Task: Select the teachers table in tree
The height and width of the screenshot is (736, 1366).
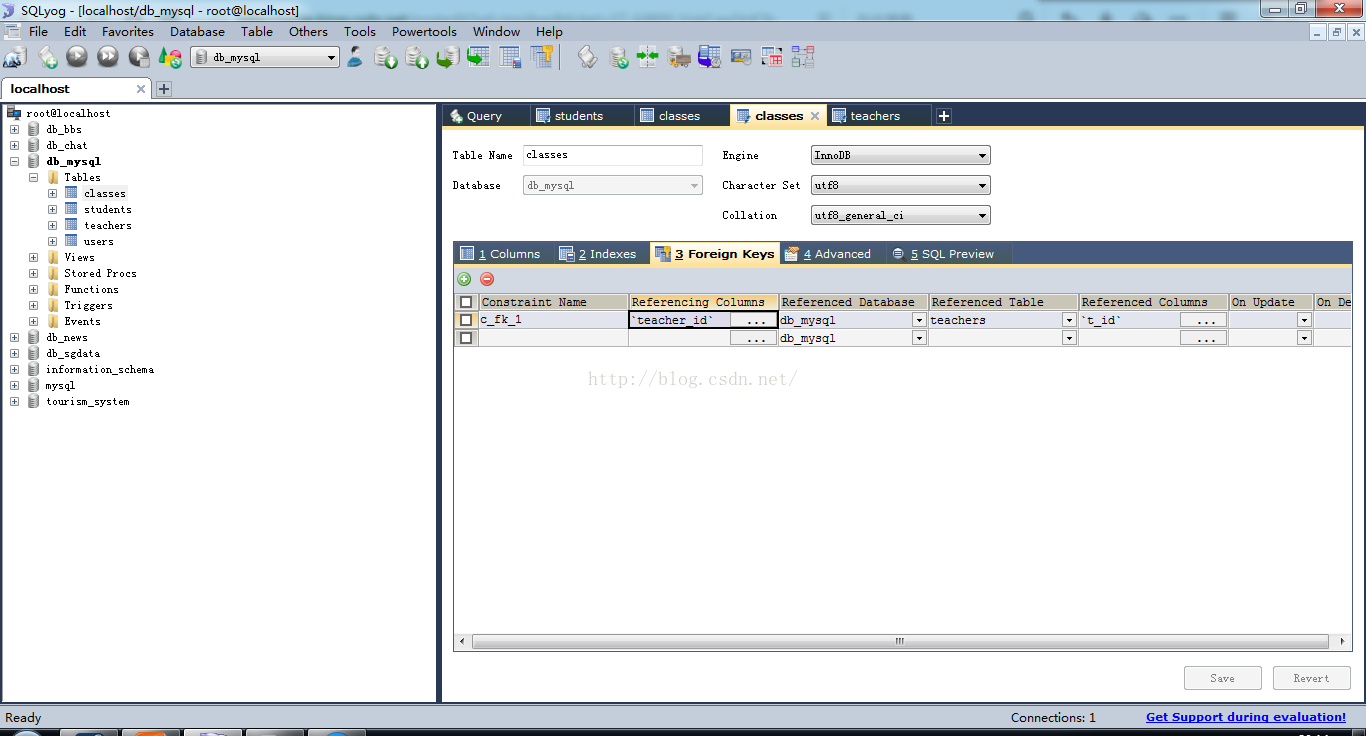Action: pyautogui.click(x=107, y=225)
